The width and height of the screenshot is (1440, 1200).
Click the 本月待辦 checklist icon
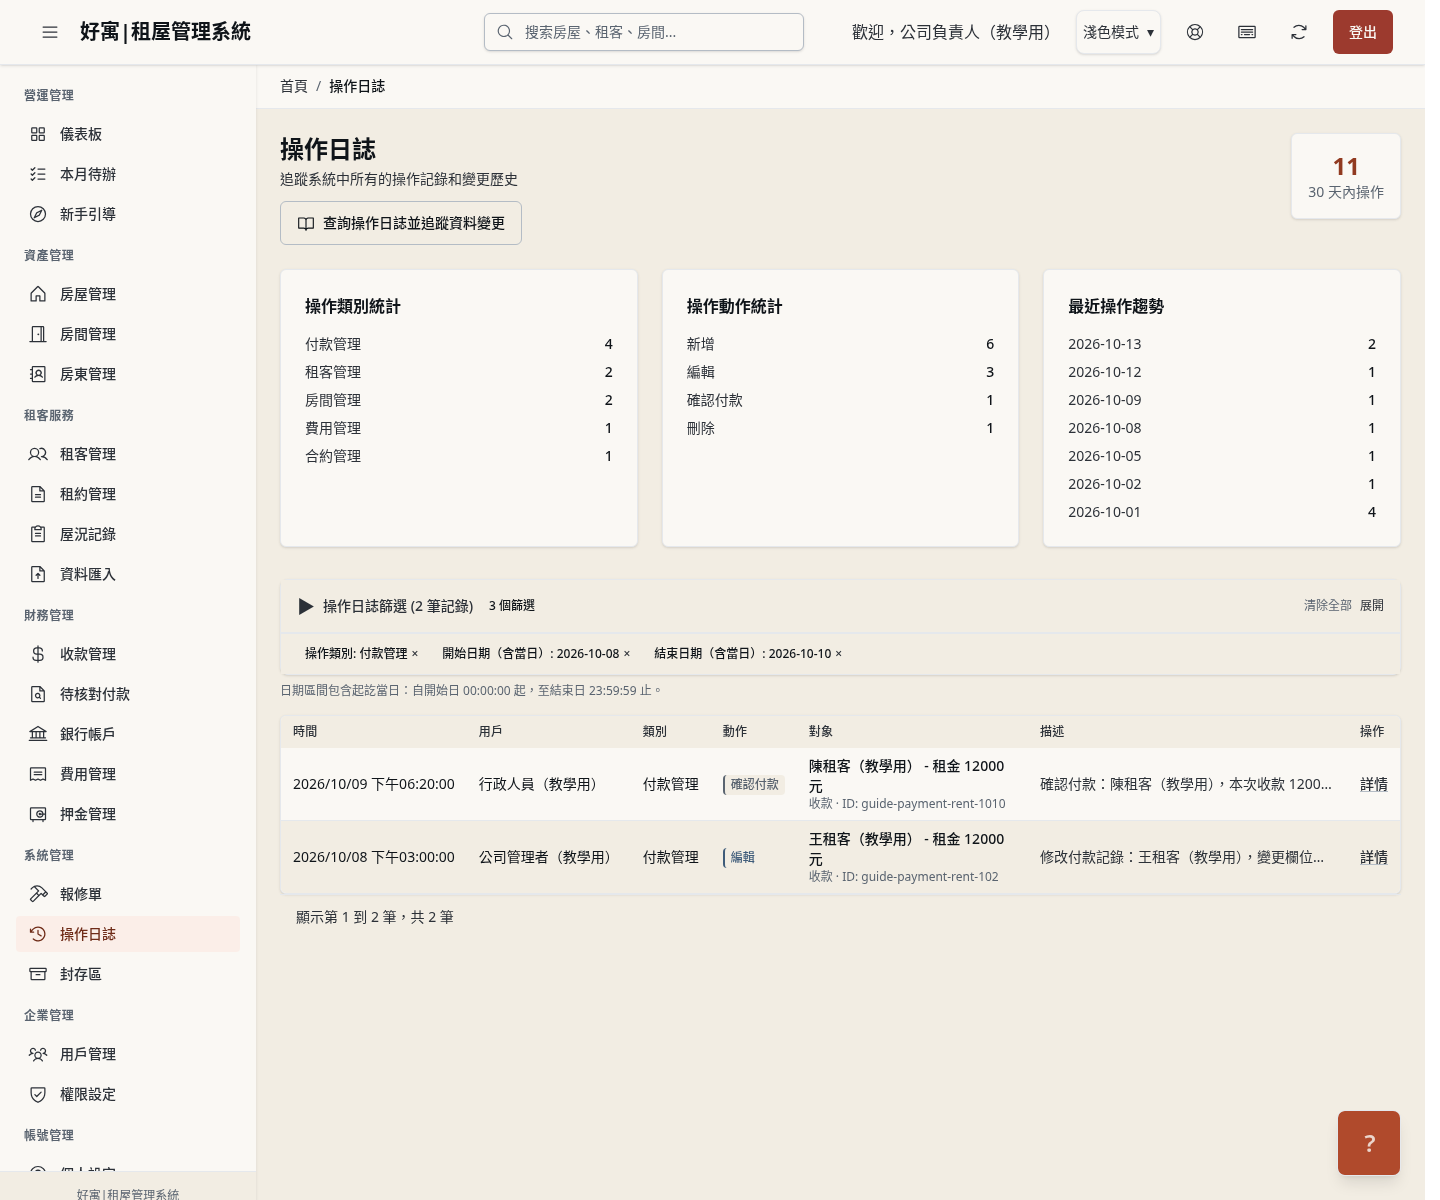pos(38,174)
